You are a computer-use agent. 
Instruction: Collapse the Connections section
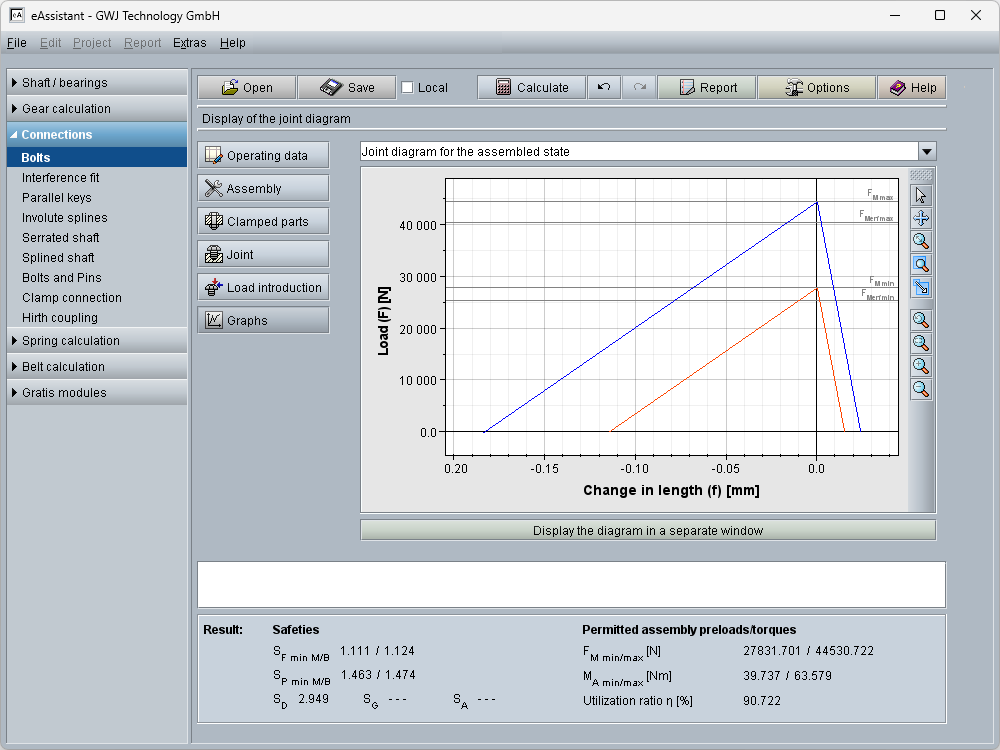pyautogui.click(x=97, y=135)
